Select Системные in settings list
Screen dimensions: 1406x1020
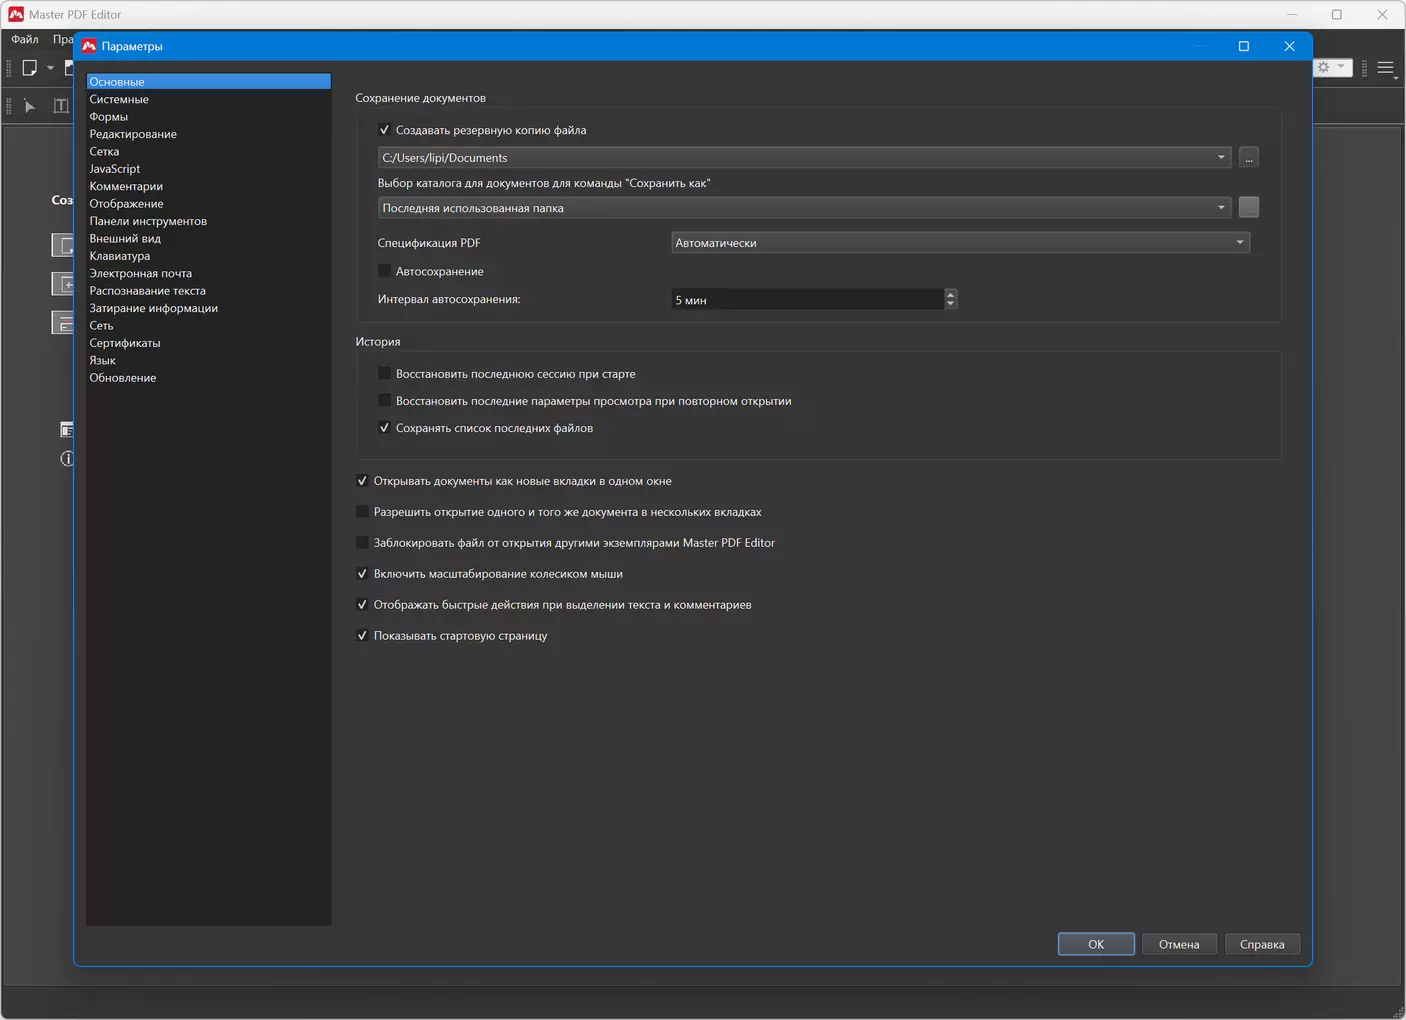(x=119, y=99)
